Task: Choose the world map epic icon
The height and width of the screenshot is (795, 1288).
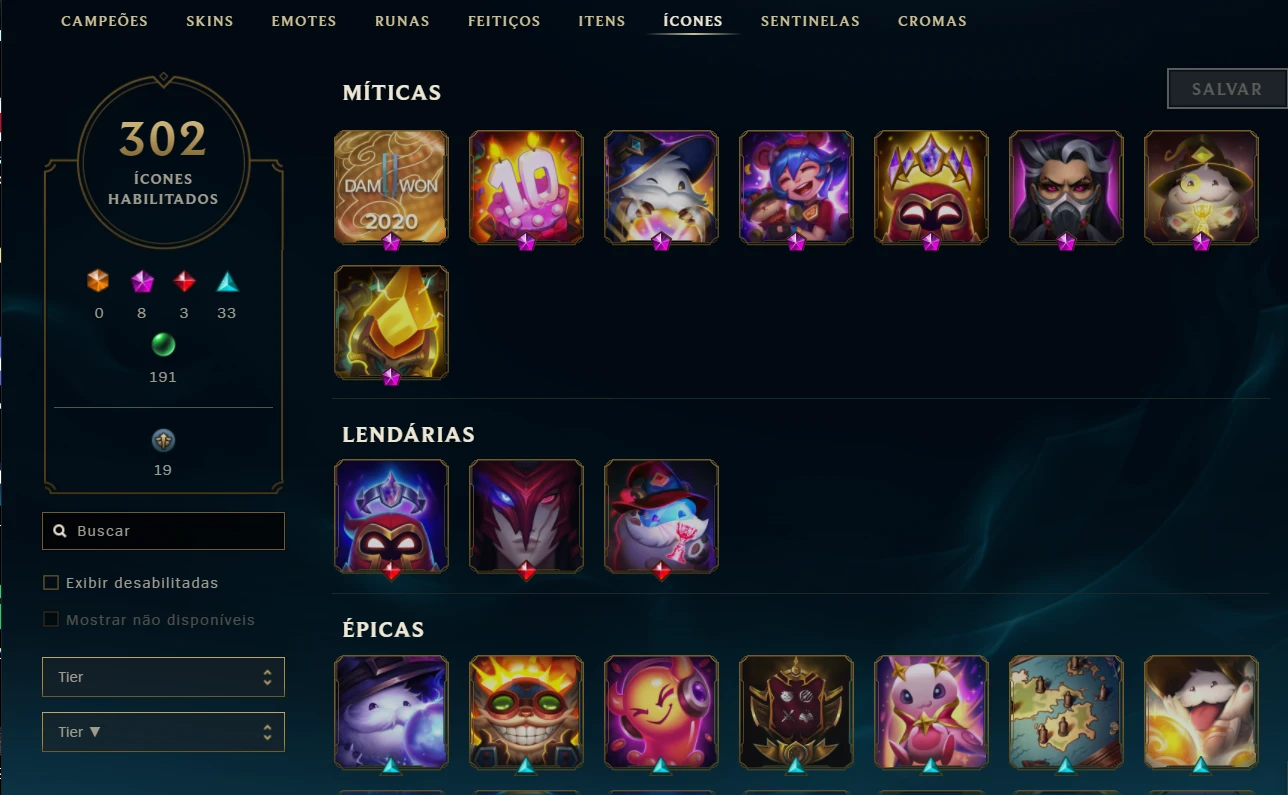Action: [1066, 712]
